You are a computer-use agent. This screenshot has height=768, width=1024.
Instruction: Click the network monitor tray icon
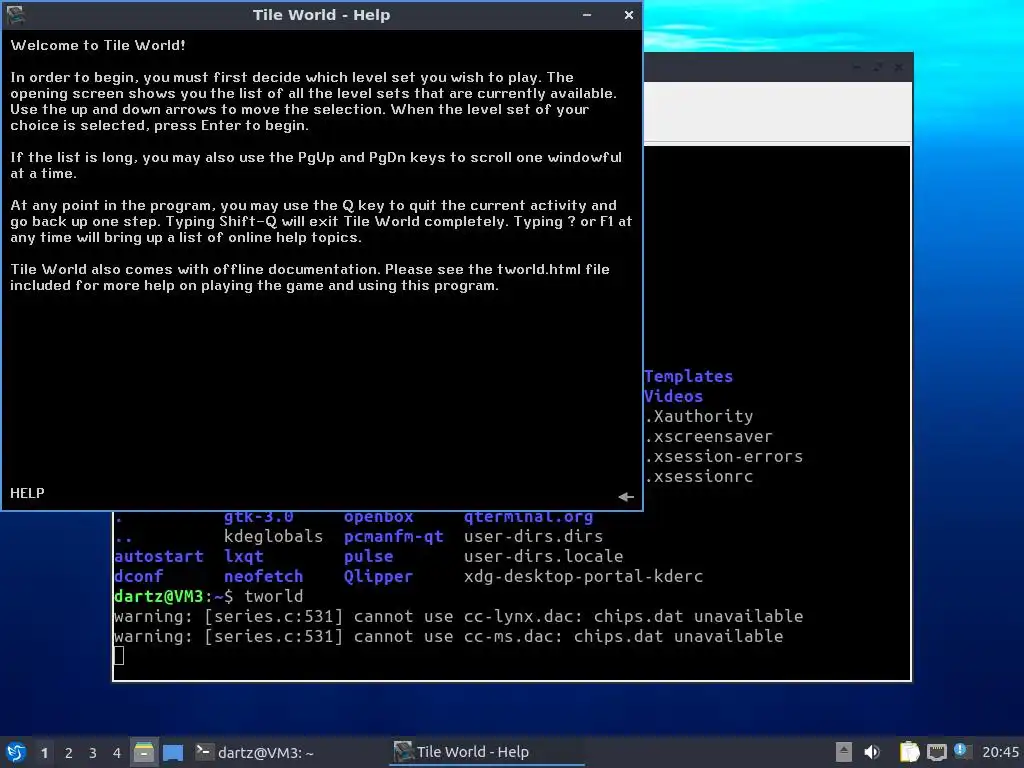tap(936, 752)
